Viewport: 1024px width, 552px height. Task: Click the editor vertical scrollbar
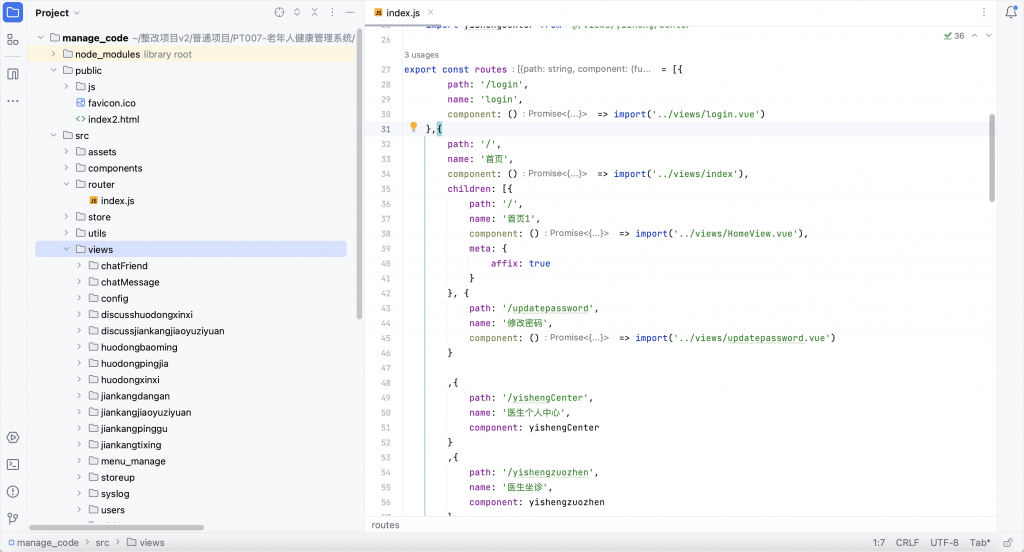[992, 158]
